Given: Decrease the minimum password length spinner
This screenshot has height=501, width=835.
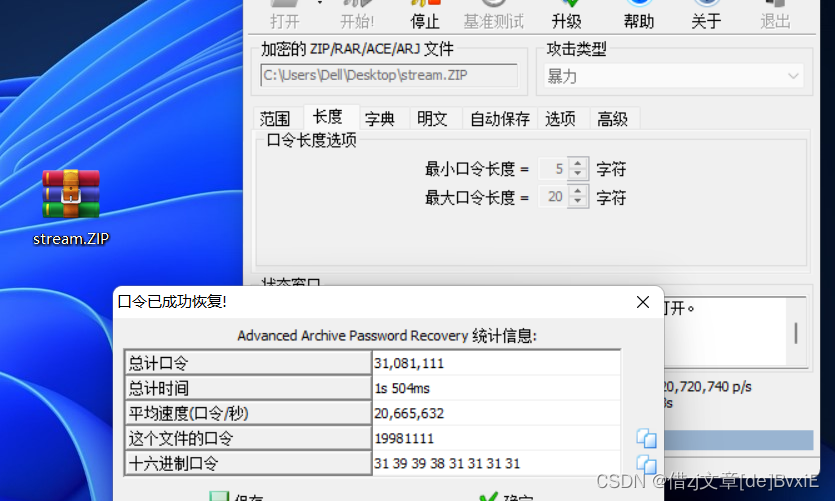Looking at the screenshot, I should coord(578,174).
